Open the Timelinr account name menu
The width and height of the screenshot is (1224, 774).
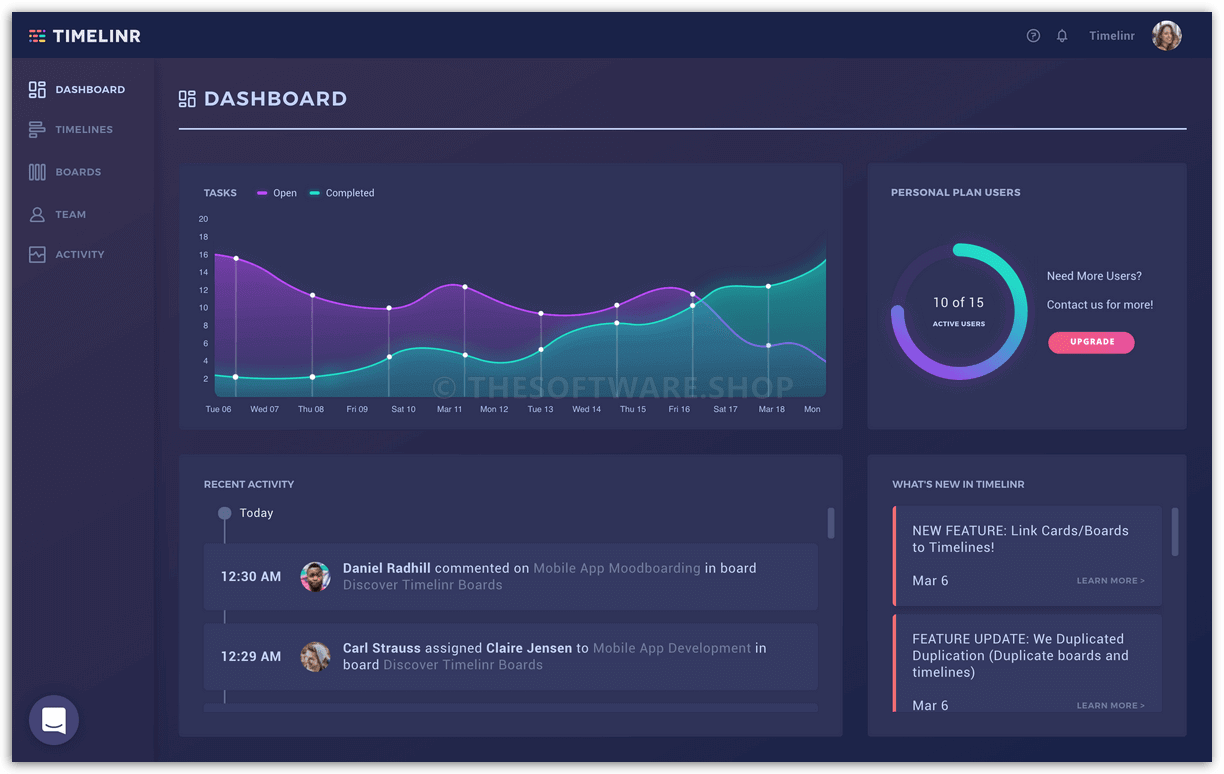pos(1111,36)
